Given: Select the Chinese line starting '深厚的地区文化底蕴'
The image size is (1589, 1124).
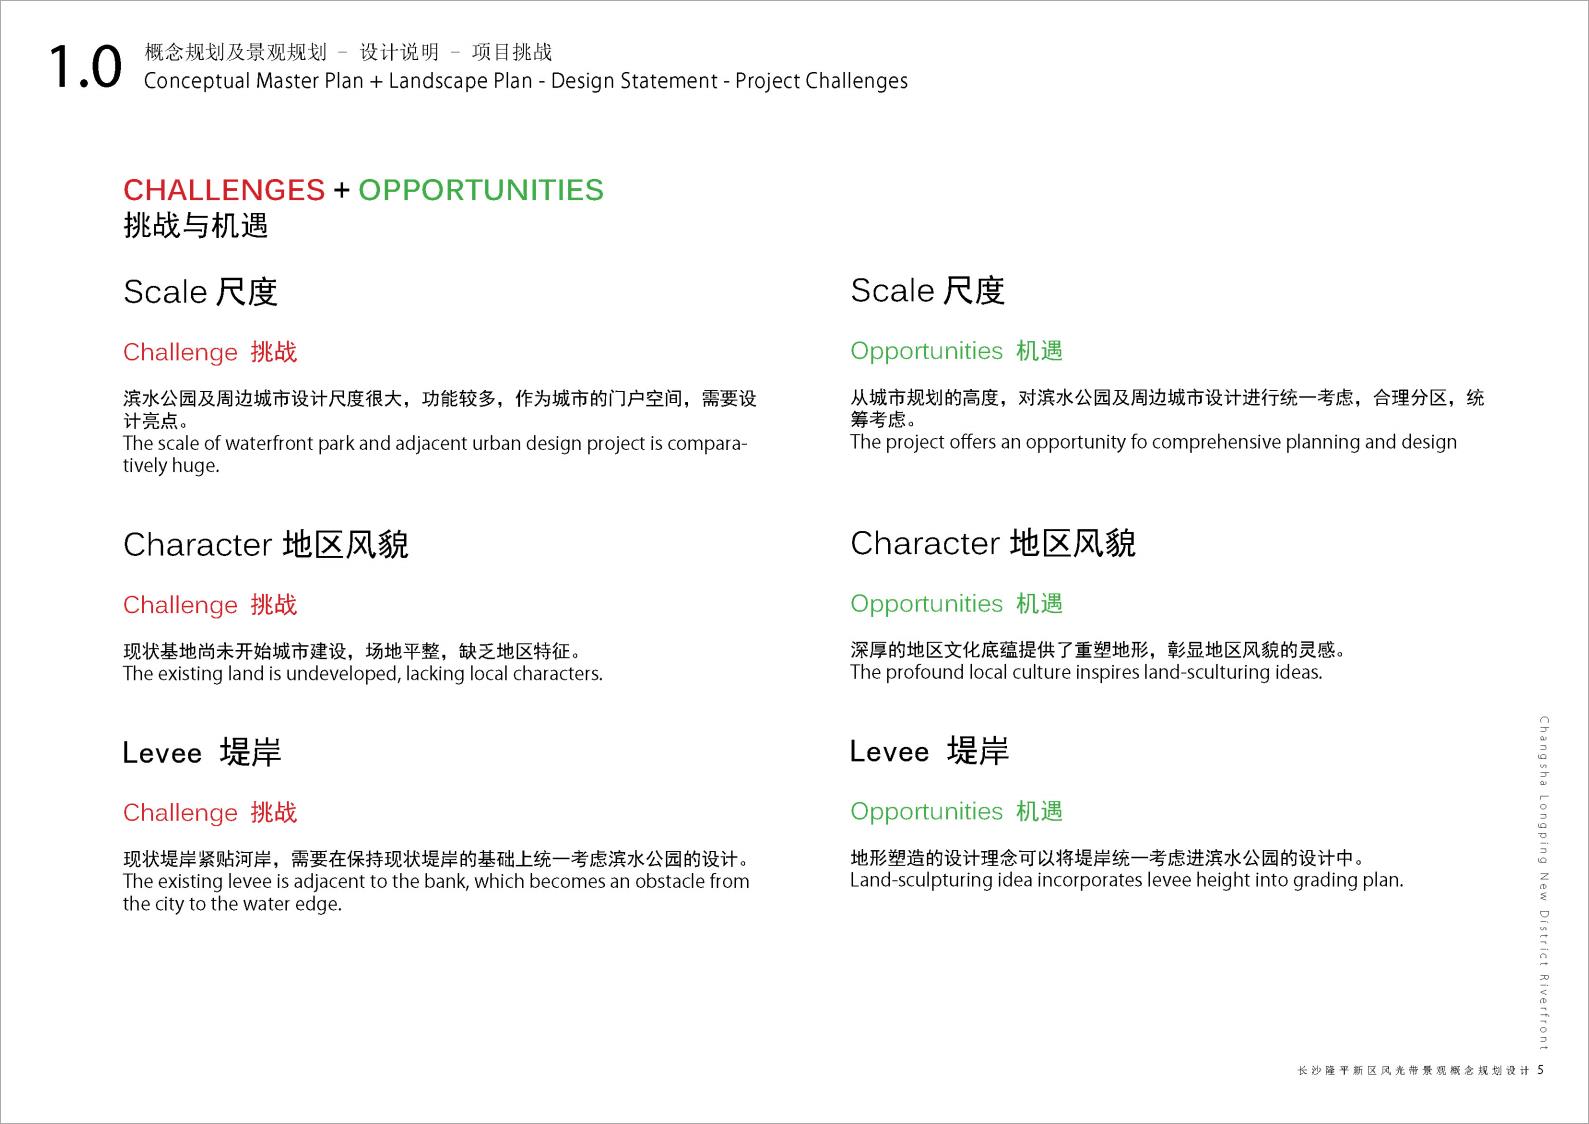Looking at the screenshot, I should (1098, 650).
